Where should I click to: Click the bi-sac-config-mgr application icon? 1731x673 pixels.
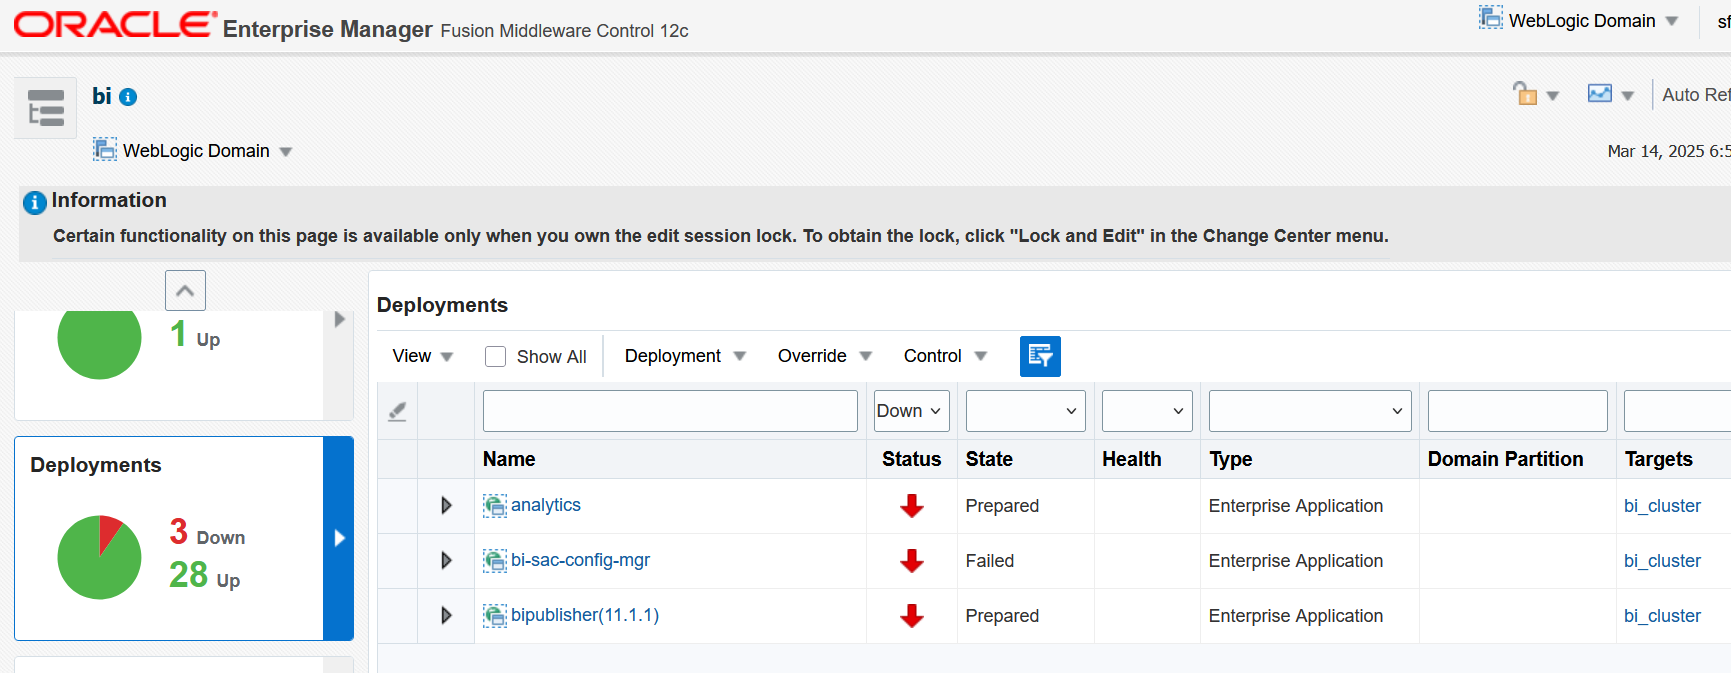click(495, 561)
